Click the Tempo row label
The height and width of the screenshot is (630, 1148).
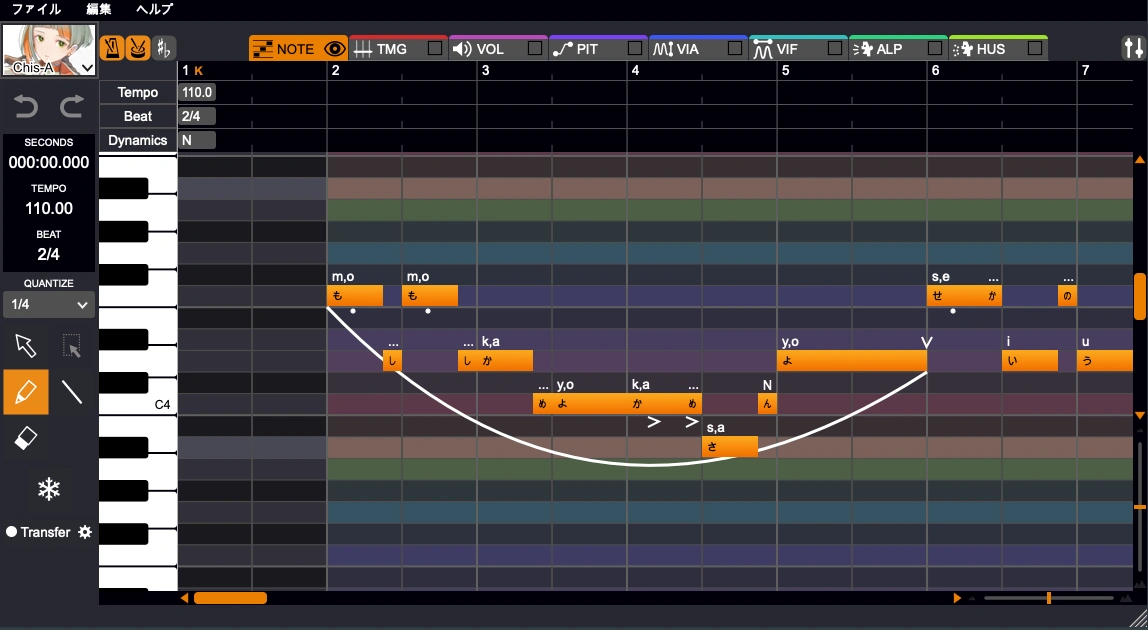click(x=138, y=92)
